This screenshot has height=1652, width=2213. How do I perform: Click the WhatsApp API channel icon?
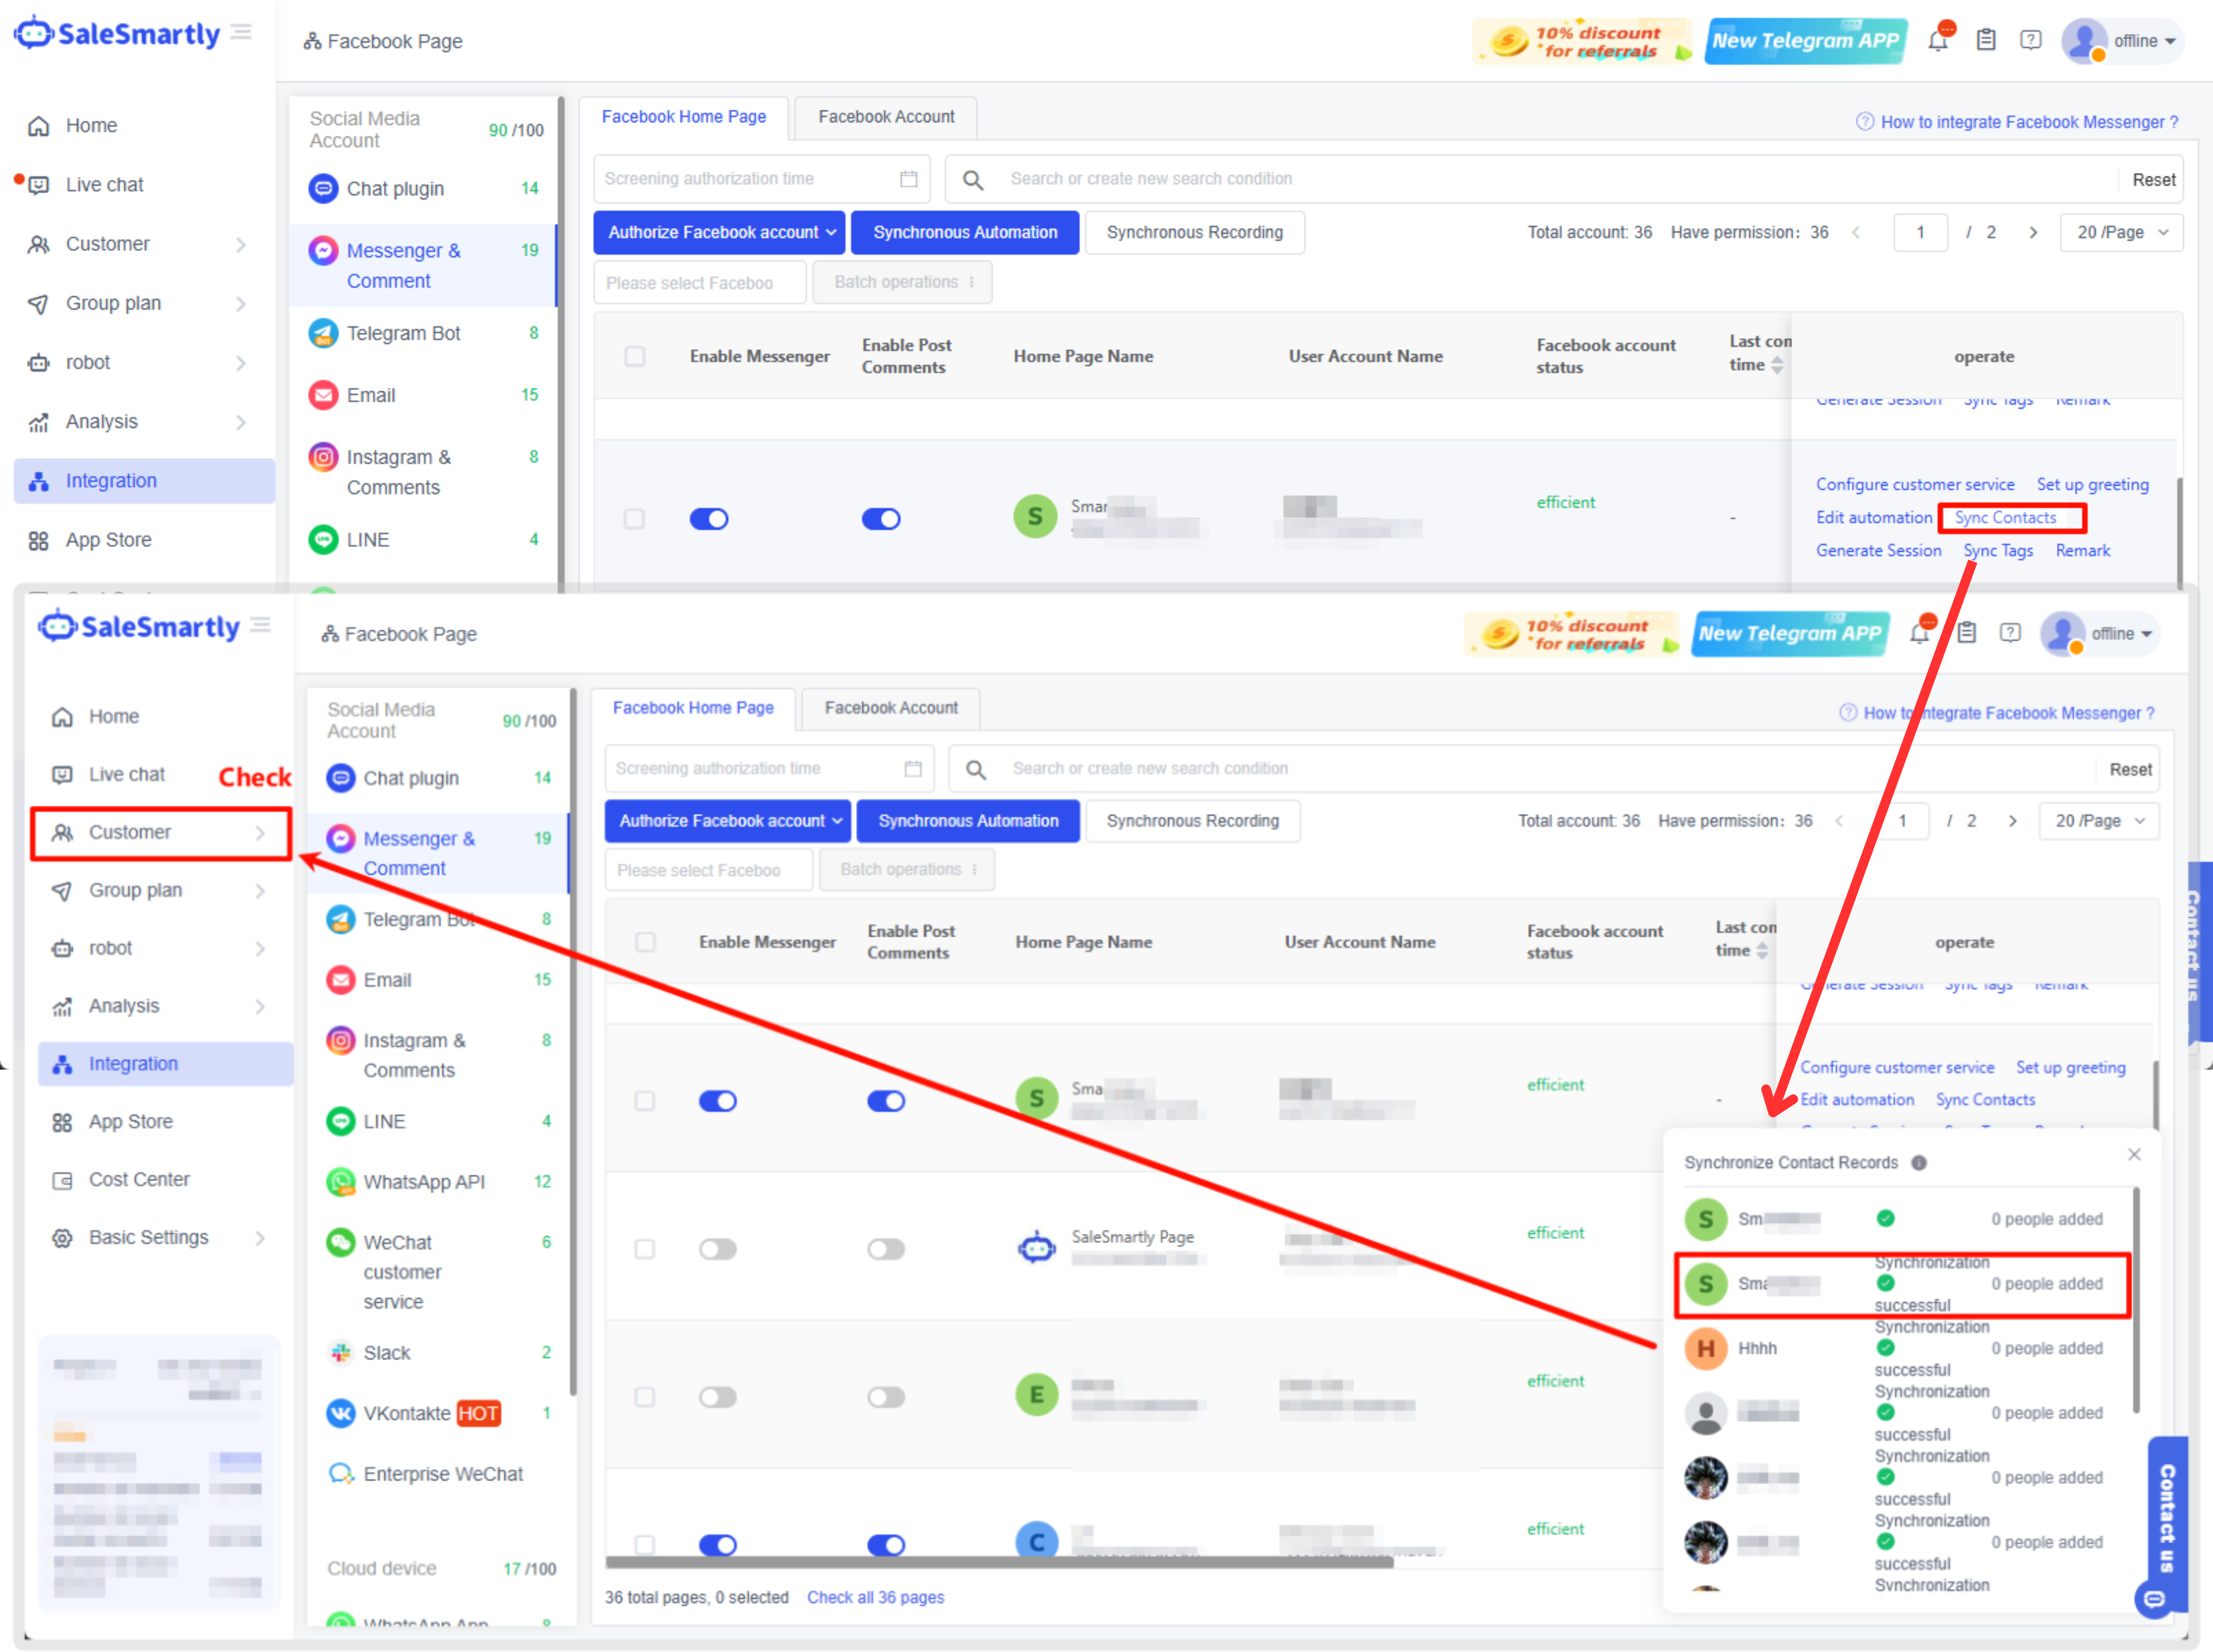coord(341,1182)
